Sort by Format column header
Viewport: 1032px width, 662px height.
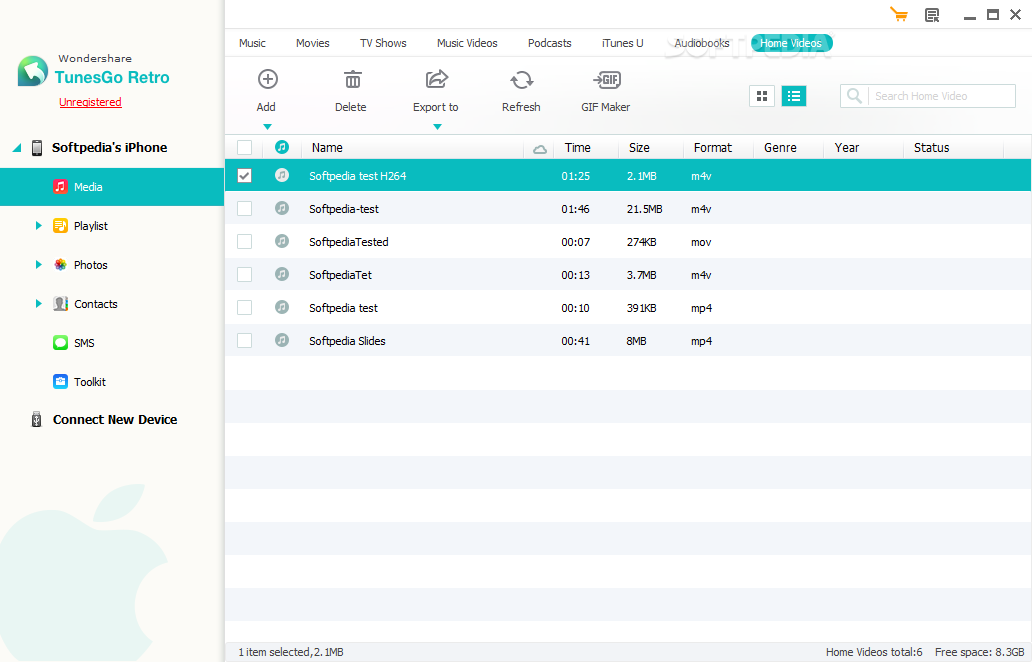click(x=713, y=147)
